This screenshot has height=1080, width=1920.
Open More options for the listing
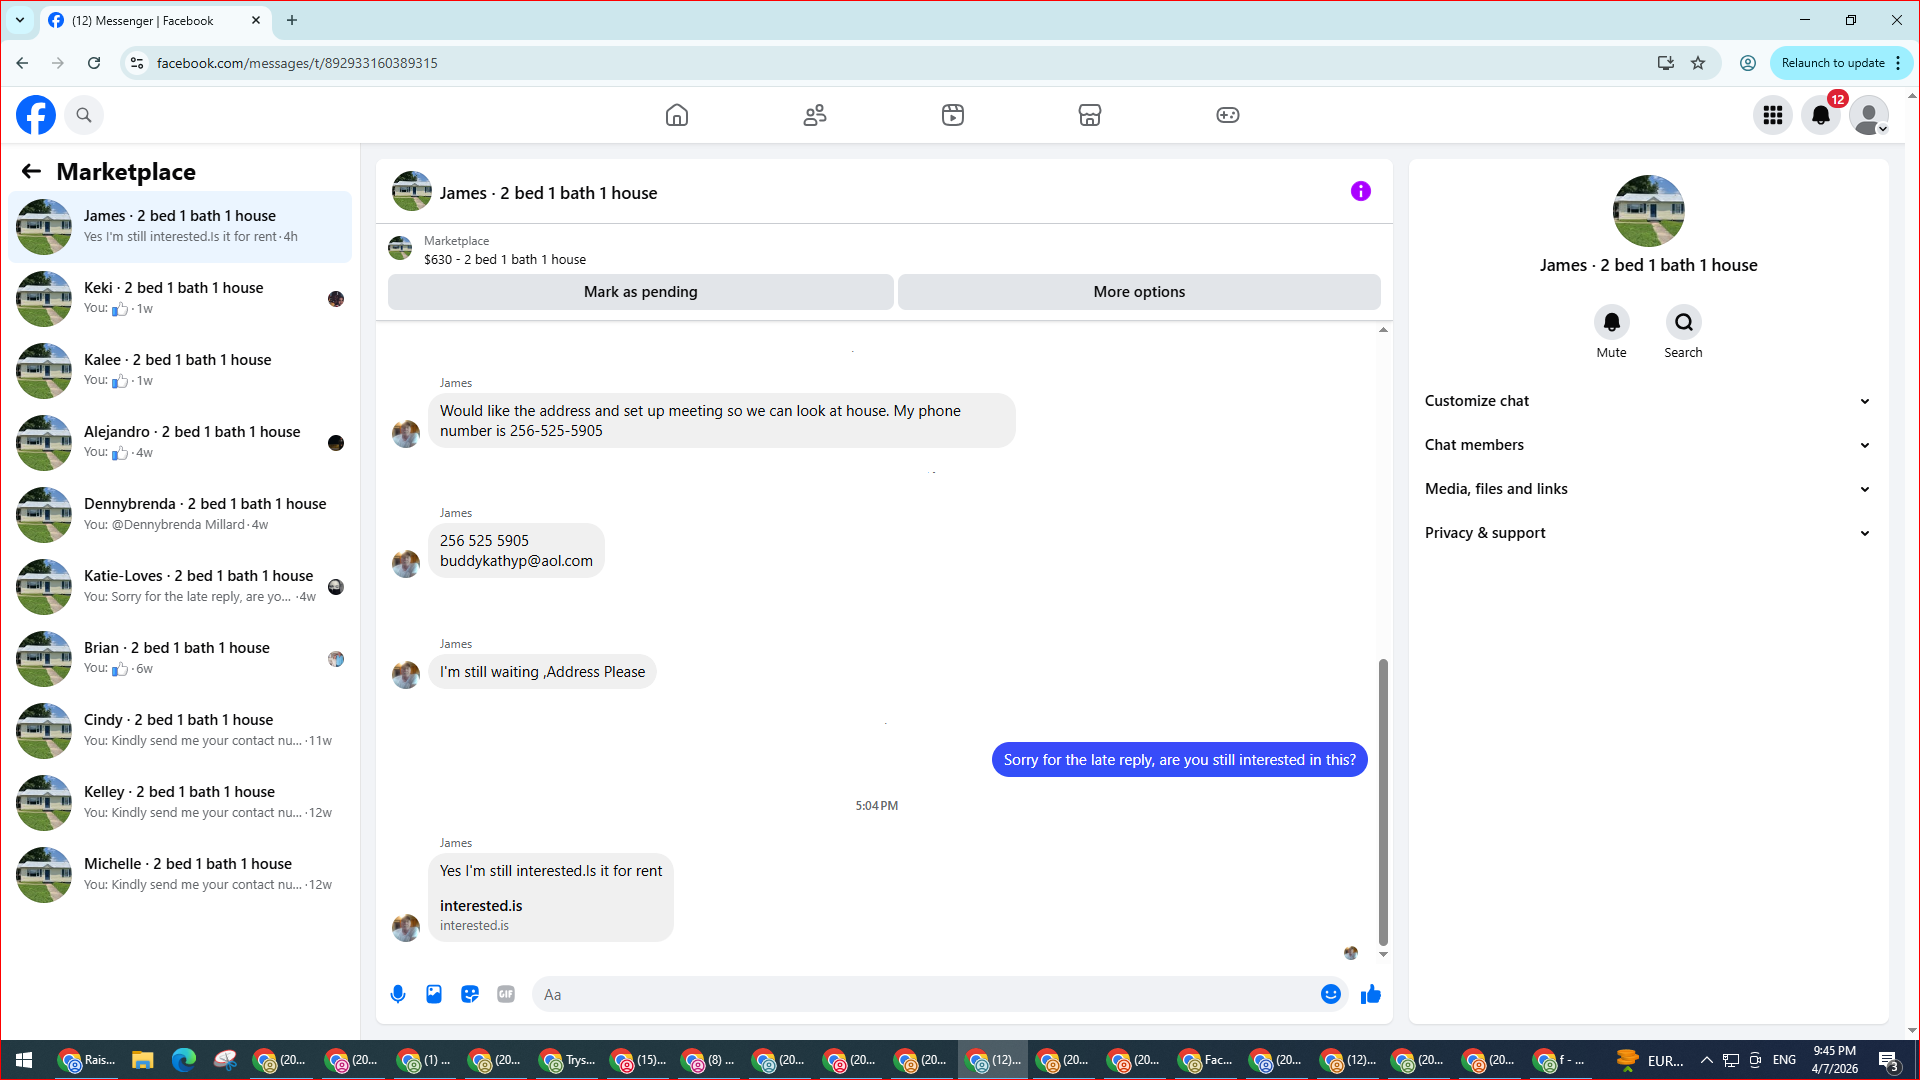pos(1139,292)
